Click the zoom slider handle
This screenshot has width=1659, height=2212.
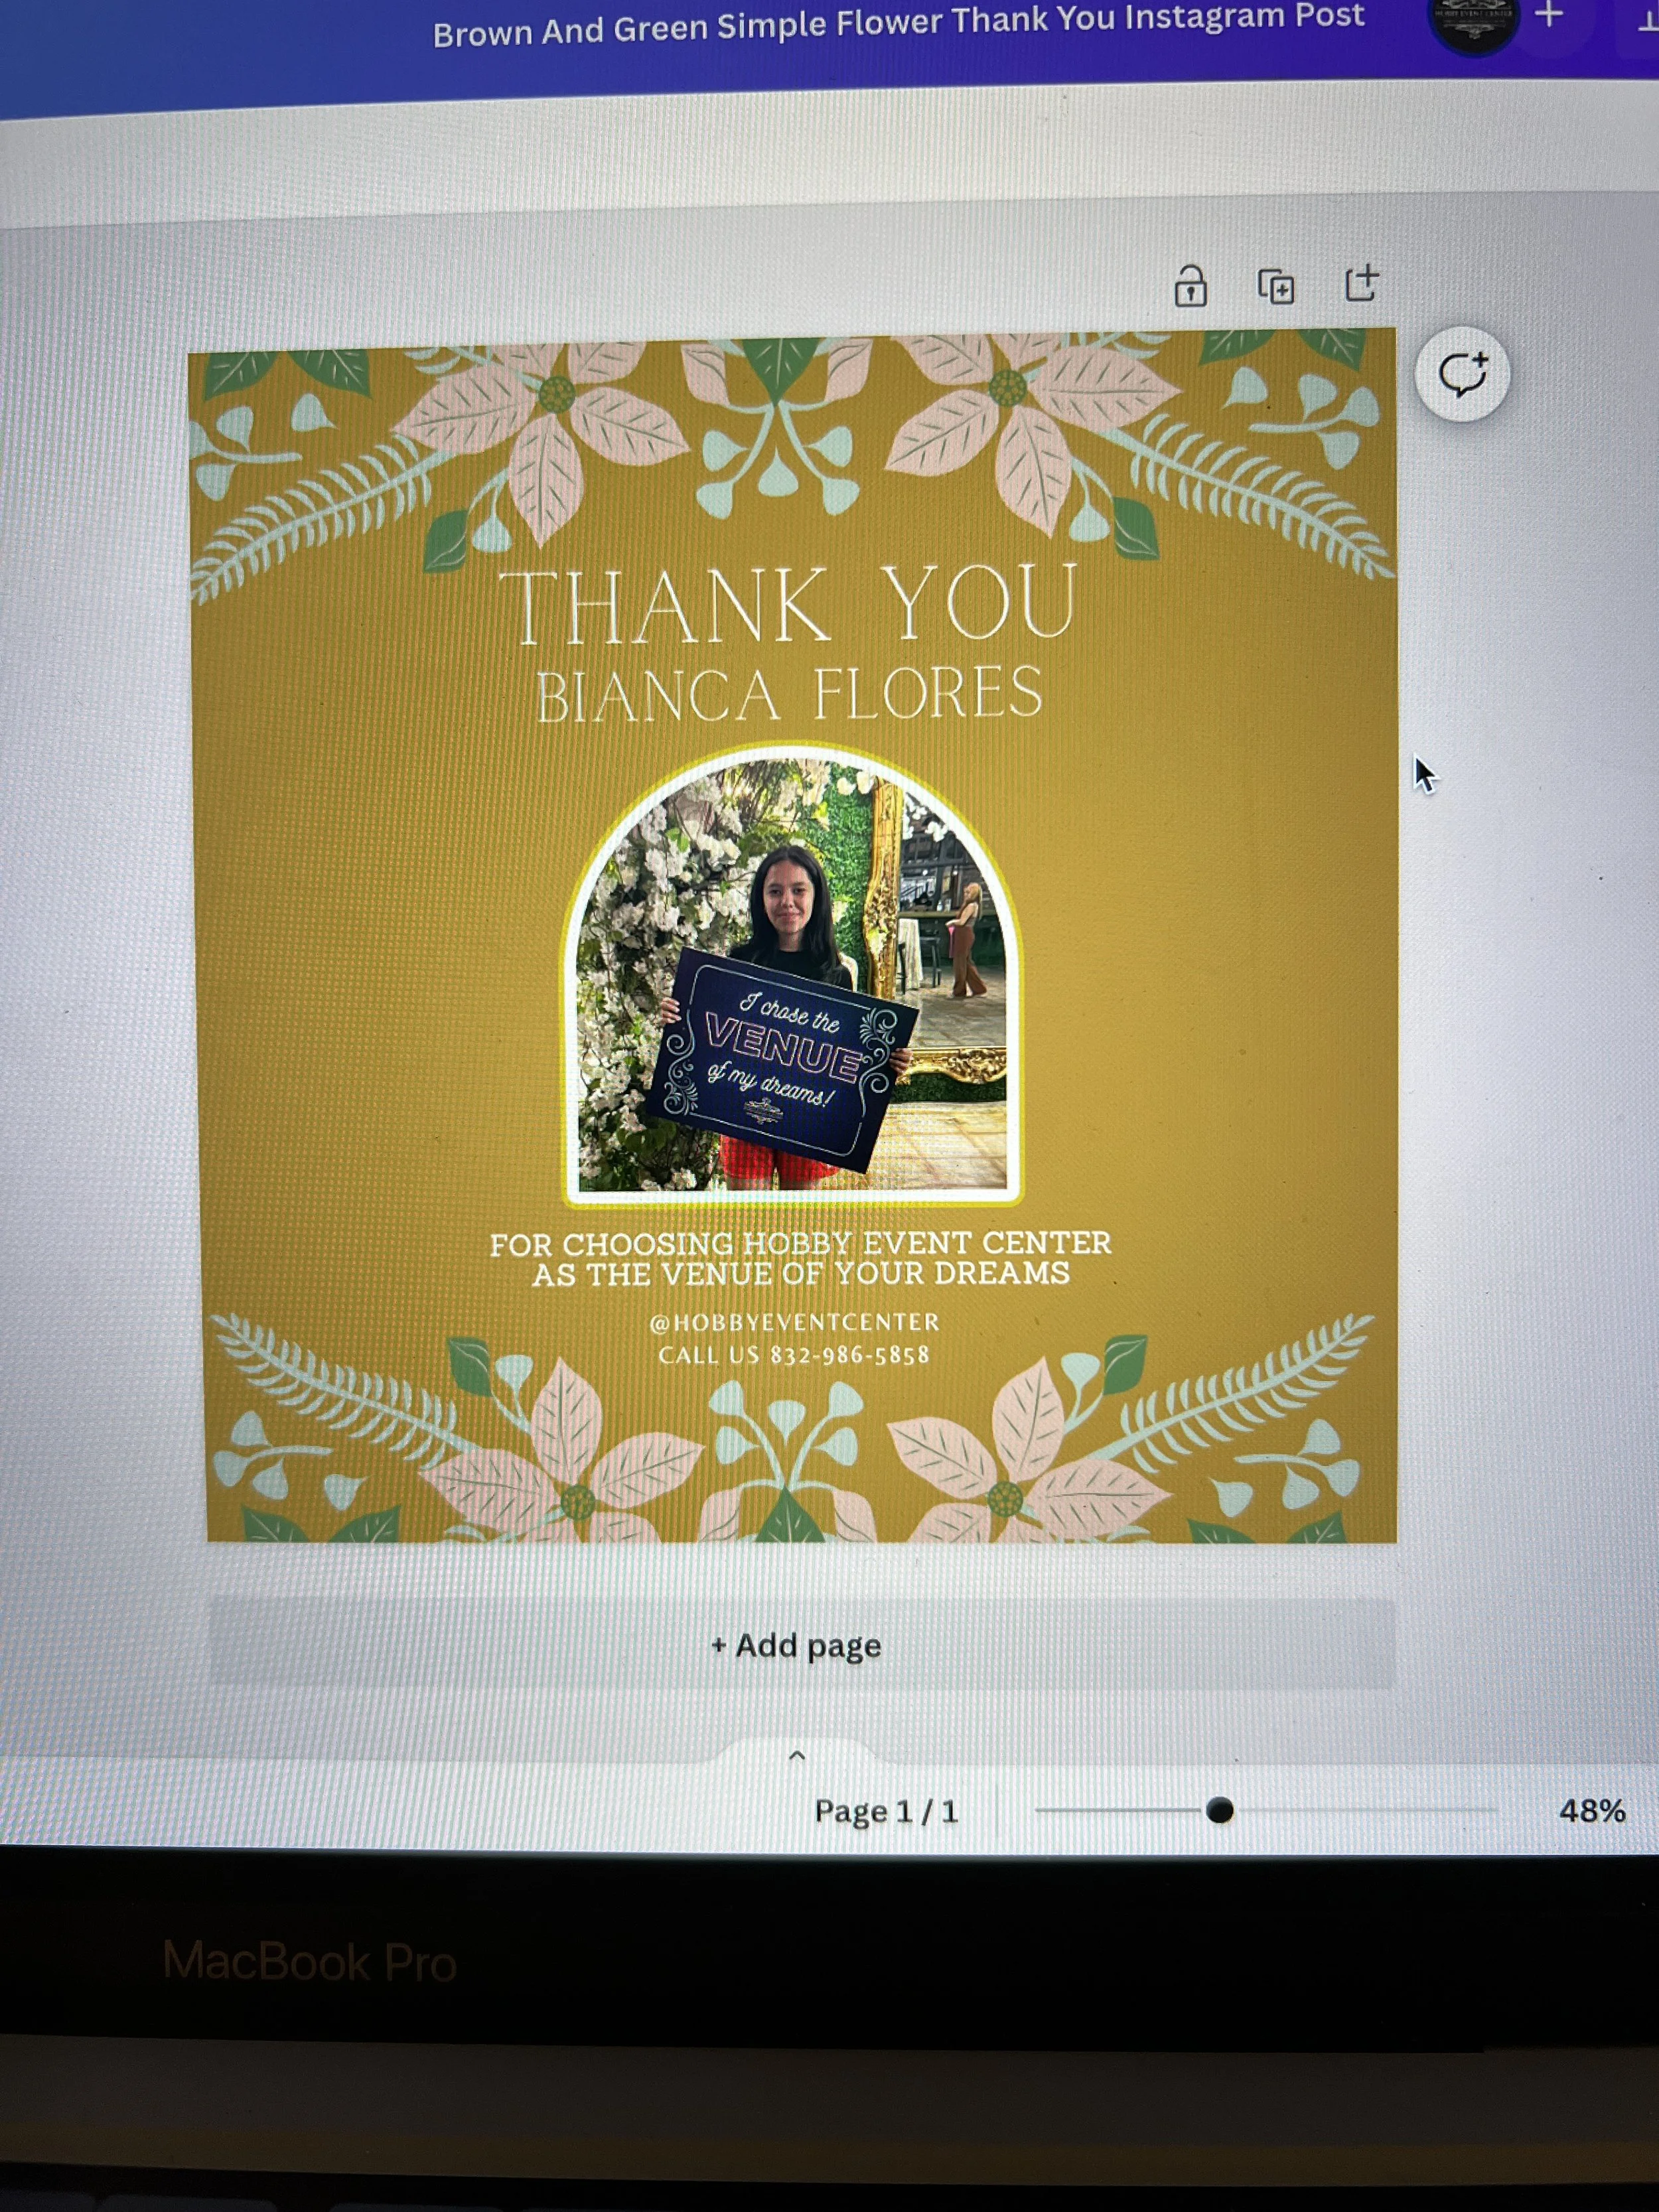click(x=1219, y=1810)
